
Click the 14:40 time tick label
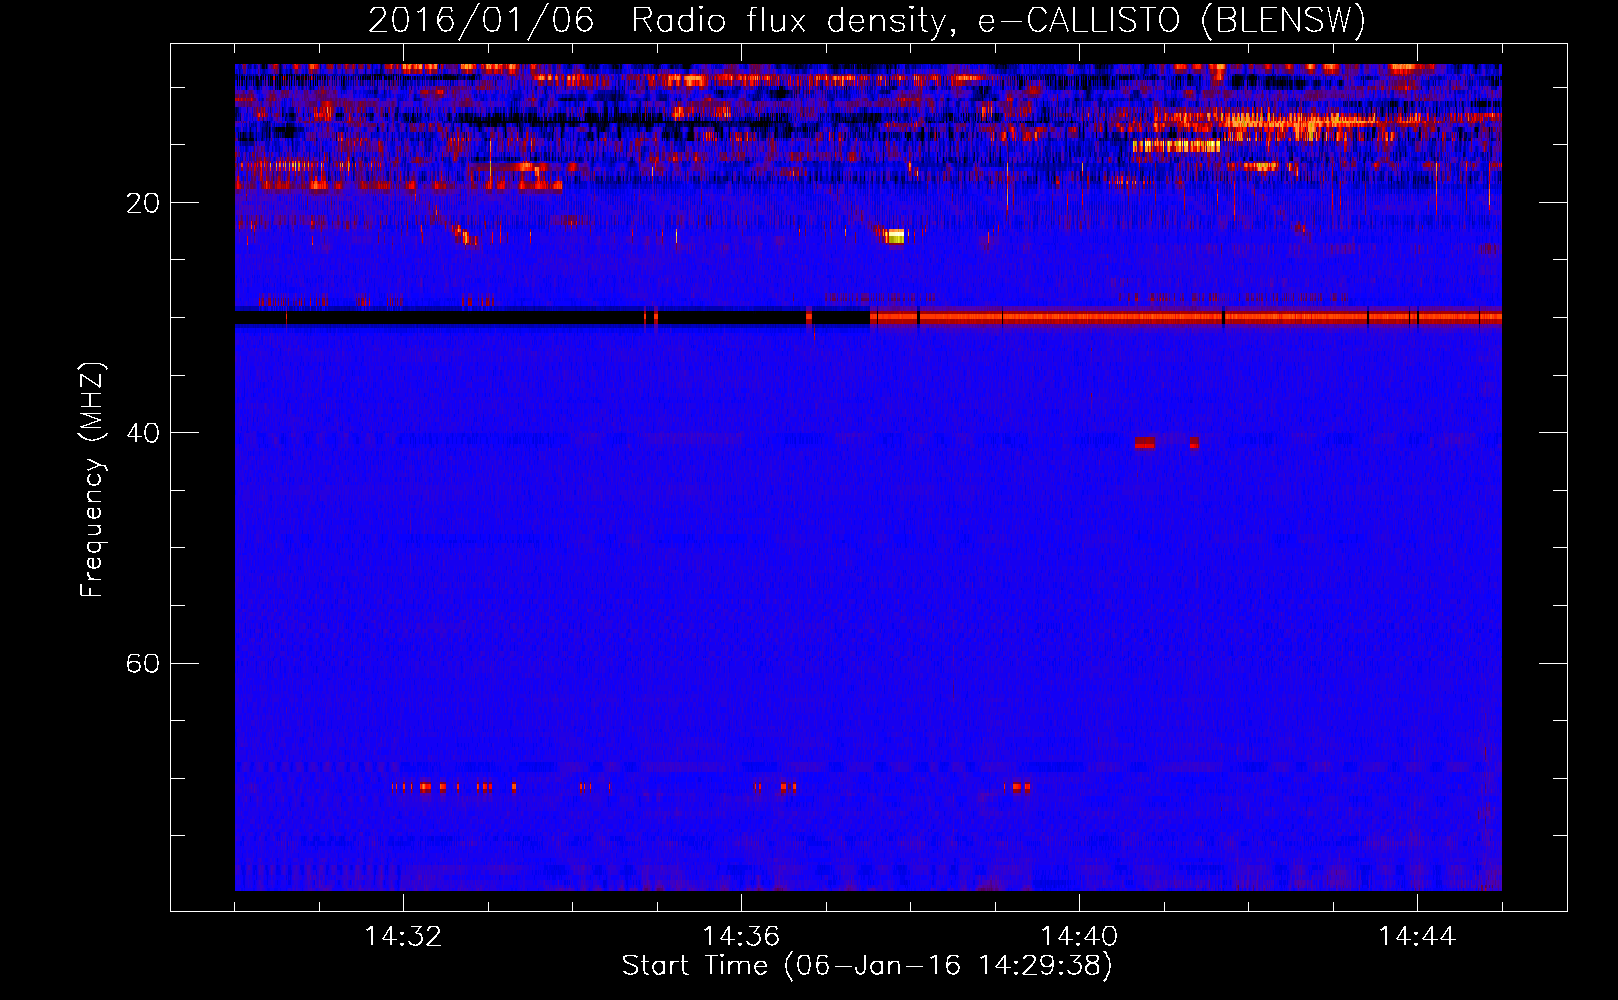(1079, 936)
